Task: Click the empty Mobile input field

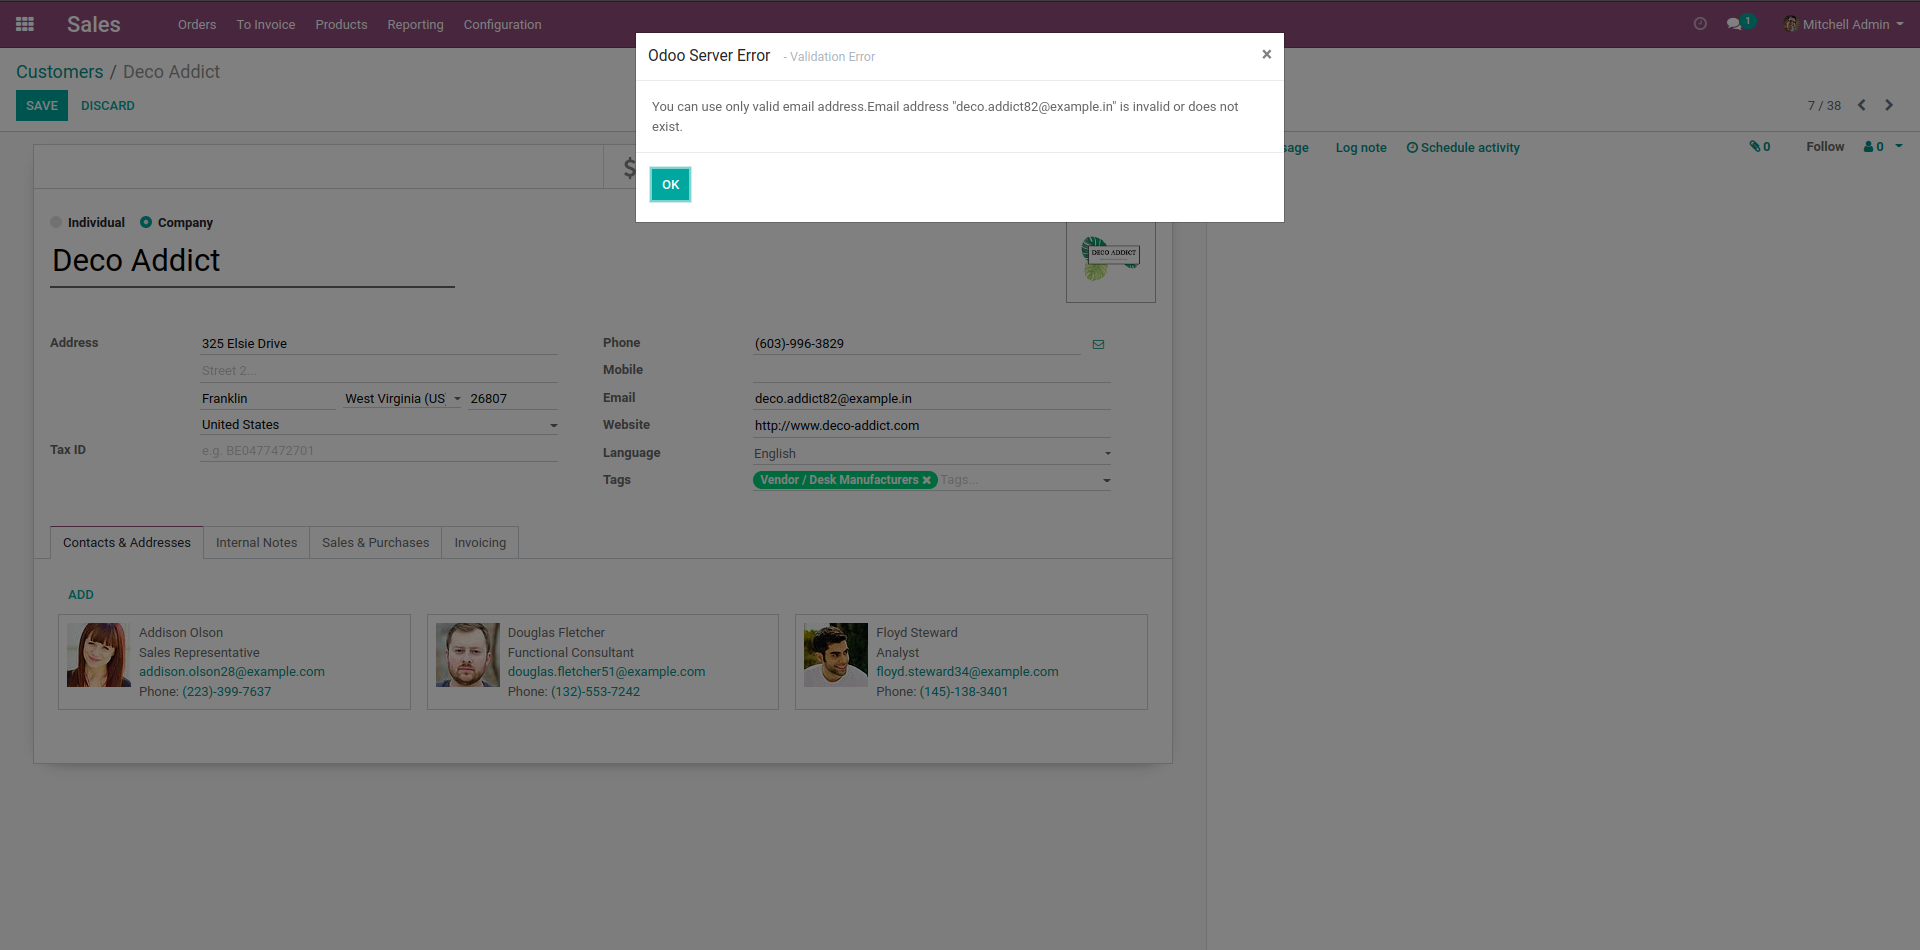Action: click(932, 371)
